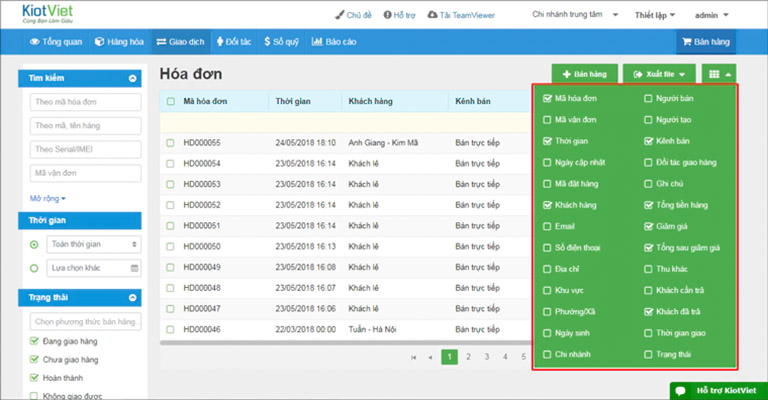Open the Chủ đề theme brush icon
This screenshot has height=400, width=768.
coord(339,15)
